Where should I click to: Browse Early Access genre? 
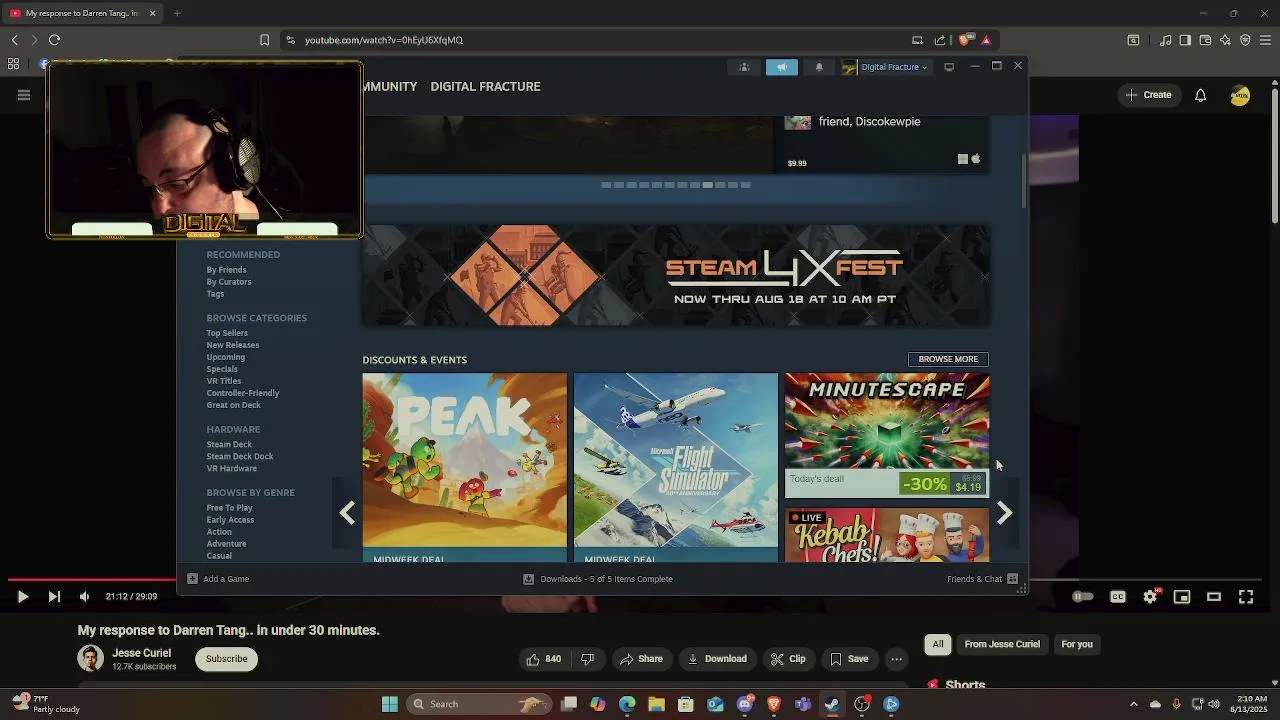[x=230, y=520]
